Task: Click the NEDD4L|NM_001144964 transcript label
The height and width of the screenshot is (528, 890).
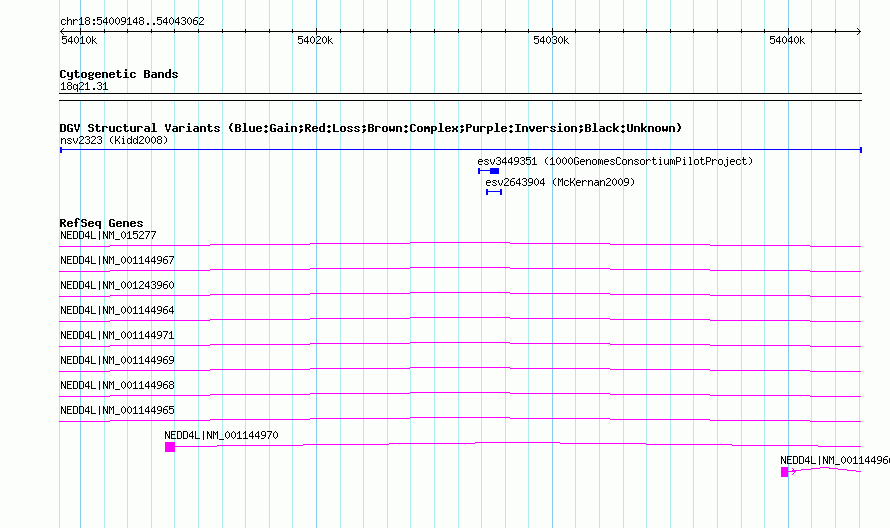Action: pos(117,311)
